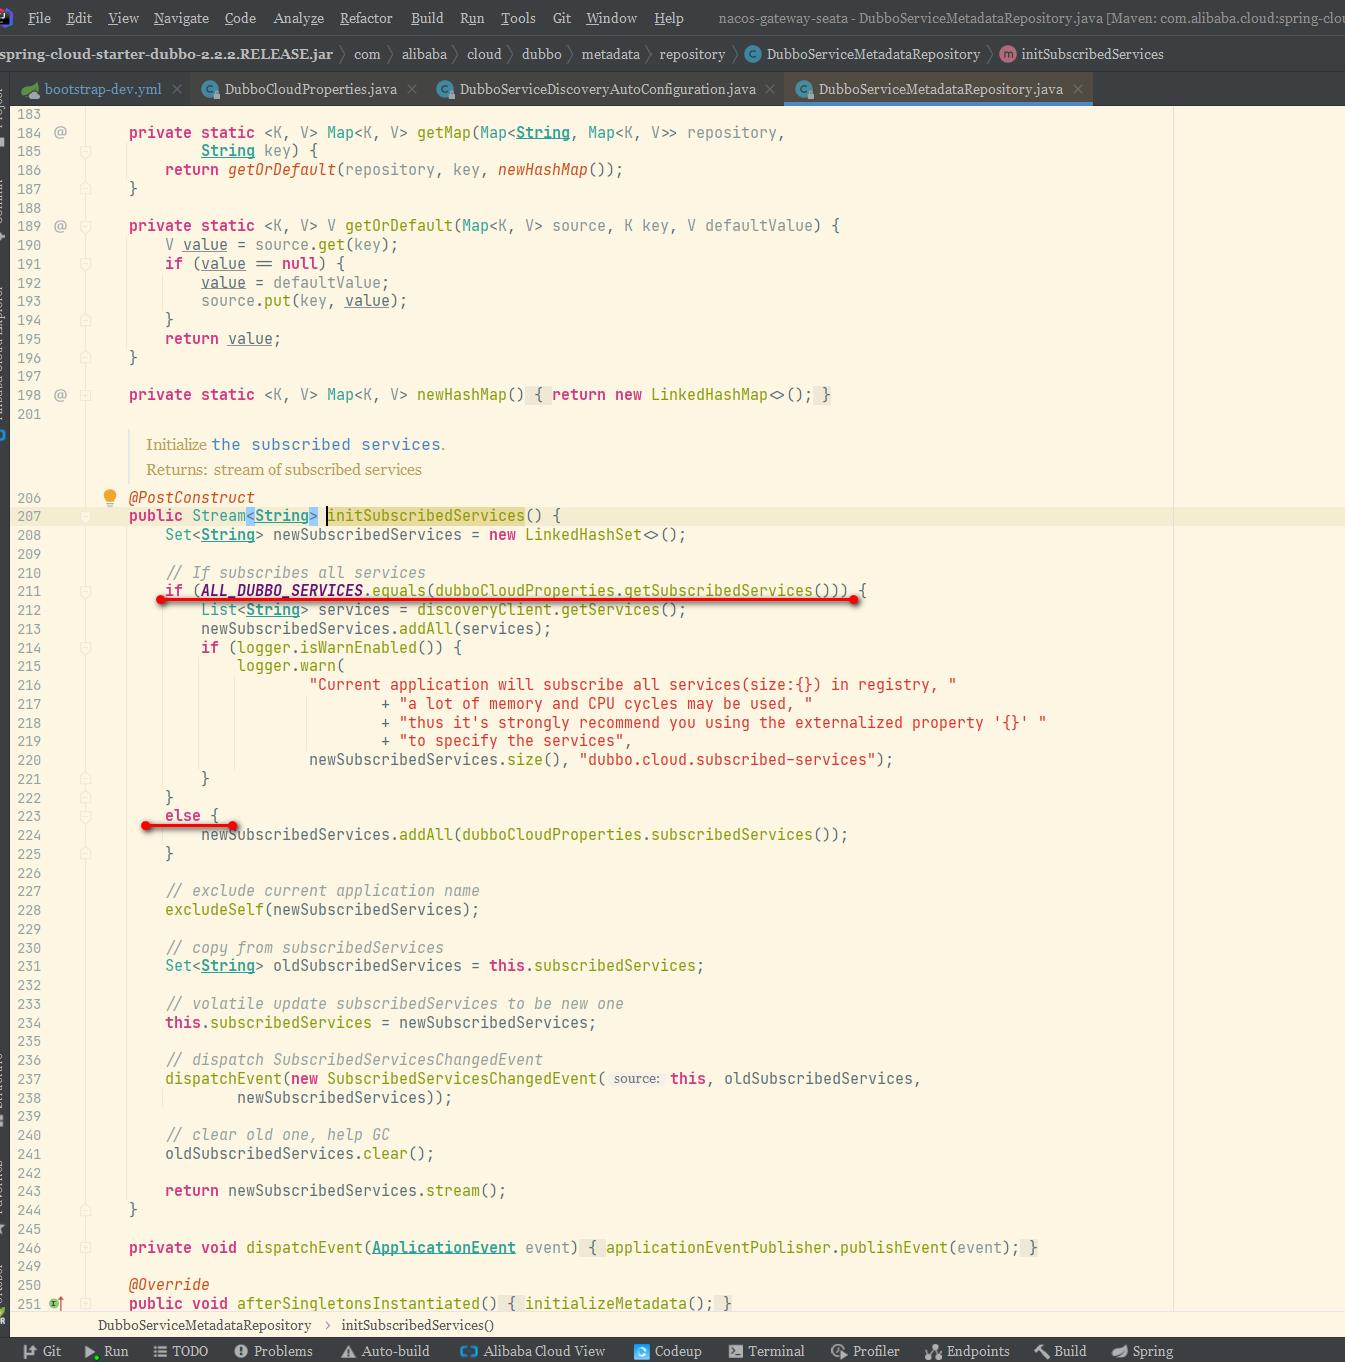Open the Problems tool window
This screenshot has height=1362, width=1345.
(x=273, y=1351)
